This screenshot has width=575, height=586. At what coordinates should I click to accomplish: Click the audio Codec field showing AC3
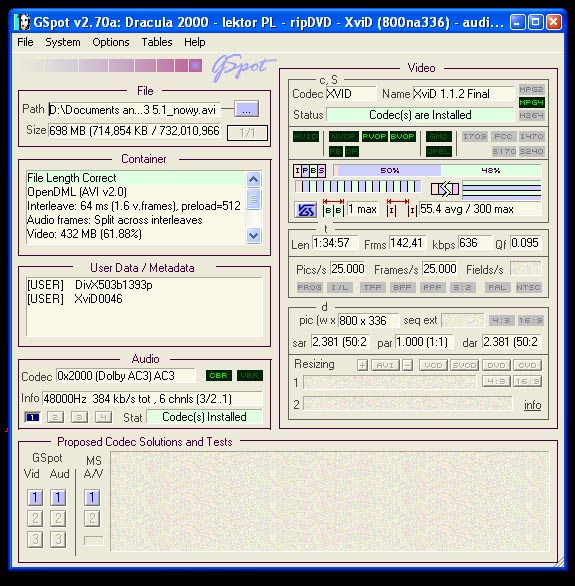[126, 376]
